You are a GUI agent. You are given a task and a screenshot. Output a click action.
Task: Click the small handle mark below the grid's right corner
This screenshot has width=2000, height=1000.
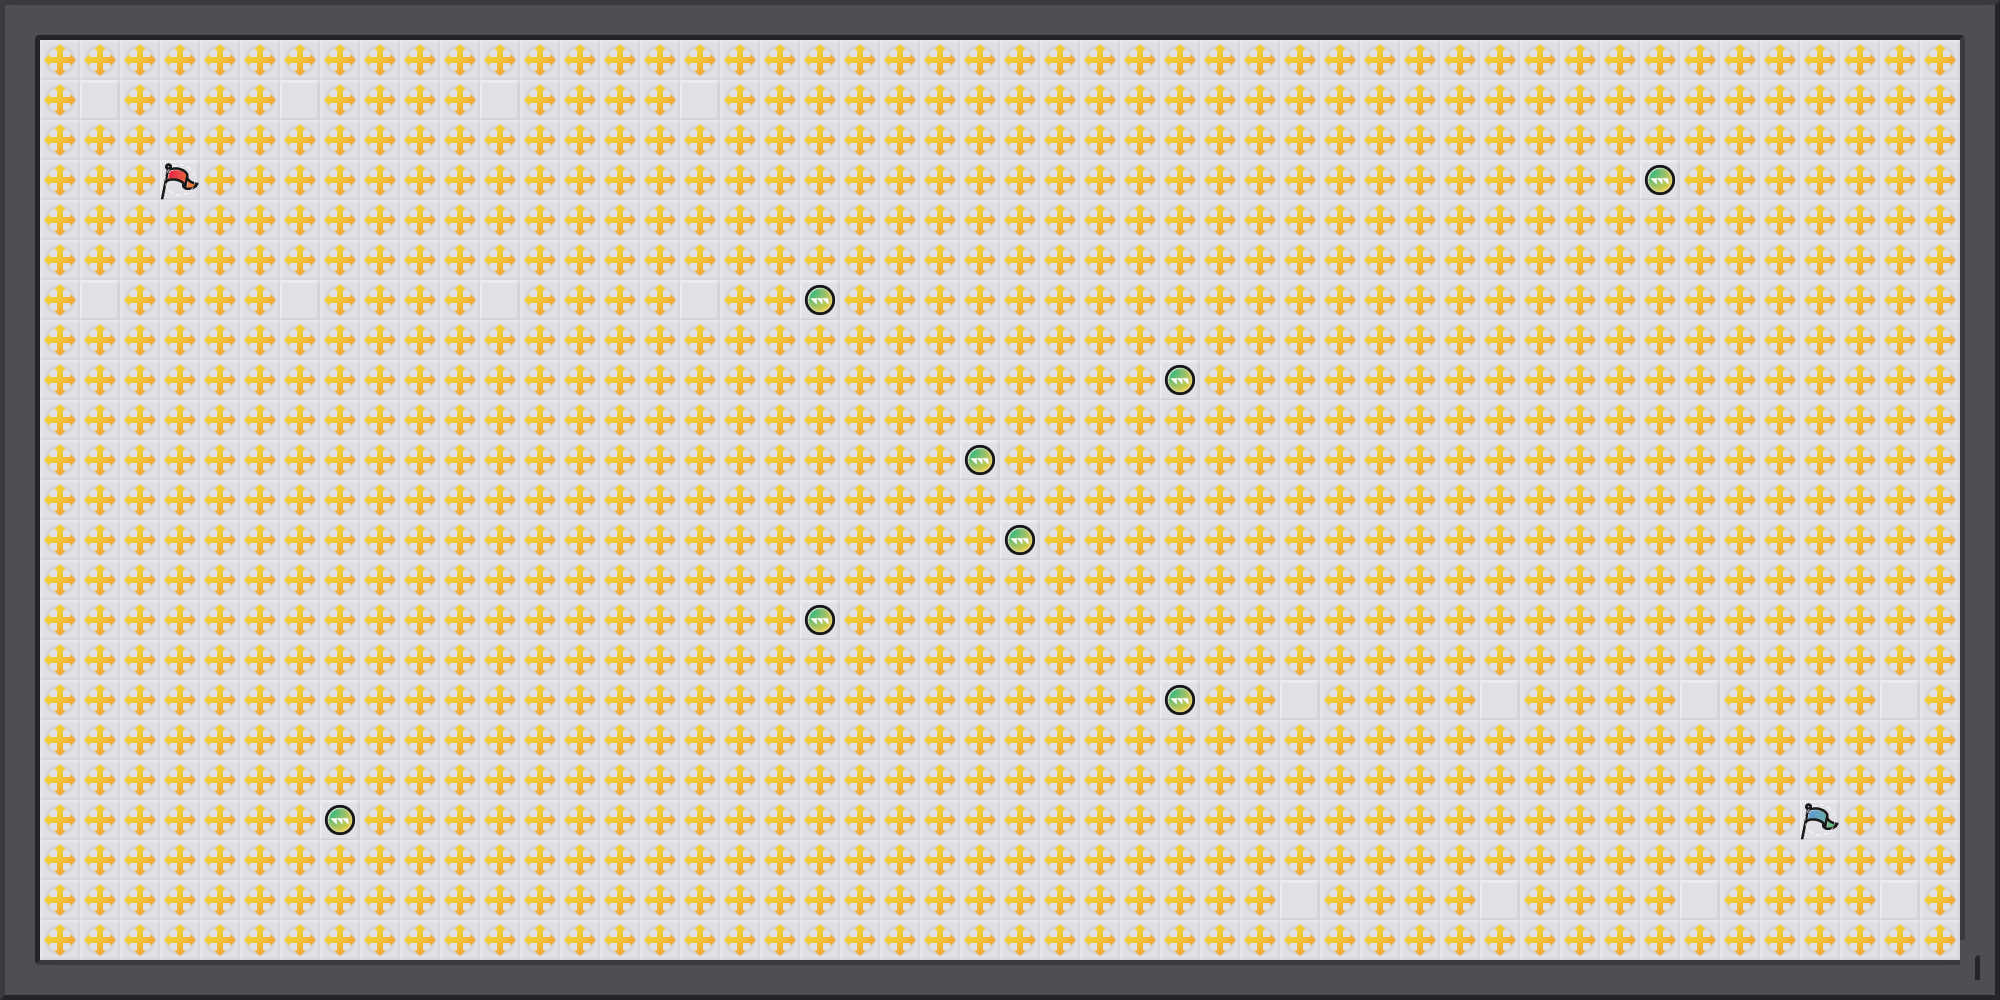pos(1977,967)
